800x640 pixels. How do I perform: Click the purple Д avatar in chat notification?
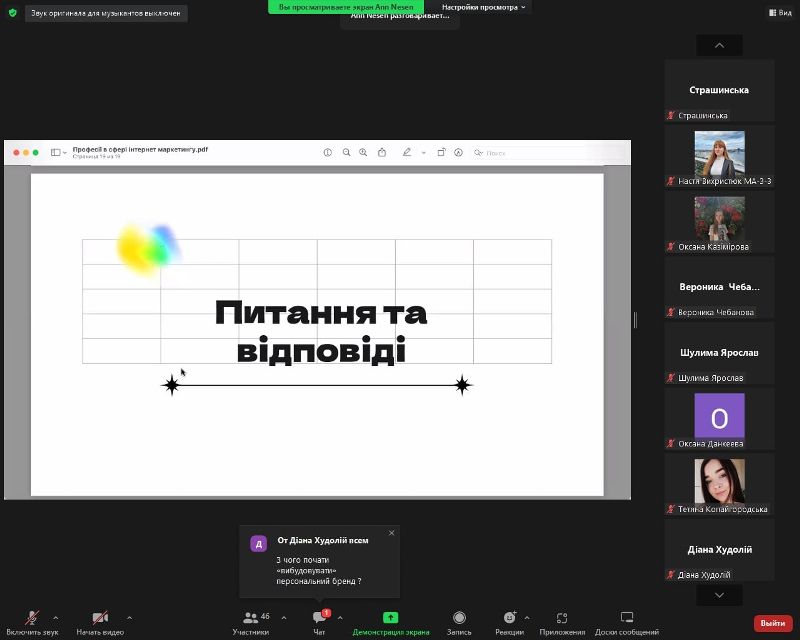[x=259, y=544]
